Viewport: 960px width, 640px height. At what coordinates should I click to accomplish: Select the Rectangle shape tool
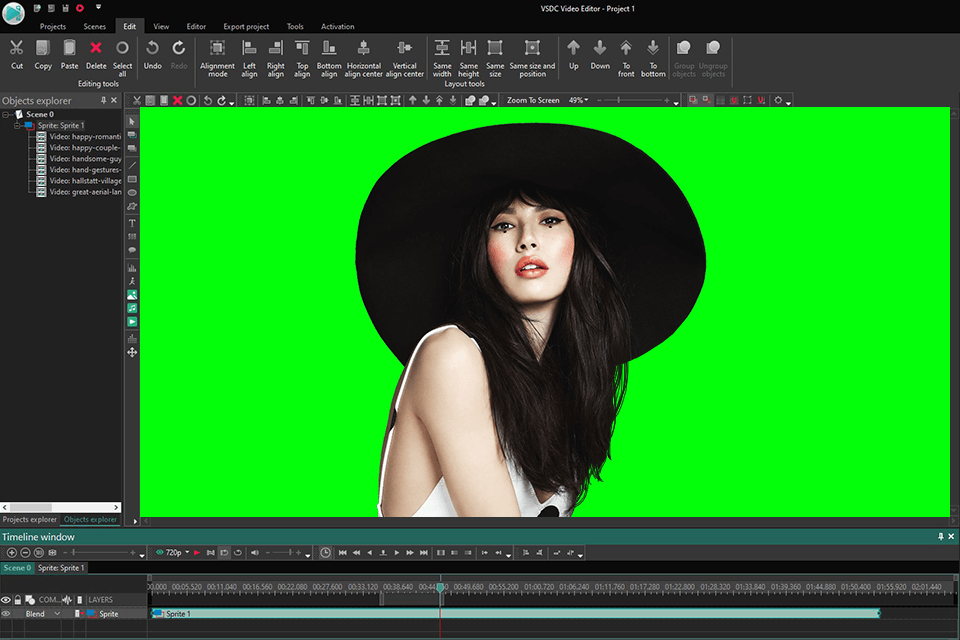point(132,179)
